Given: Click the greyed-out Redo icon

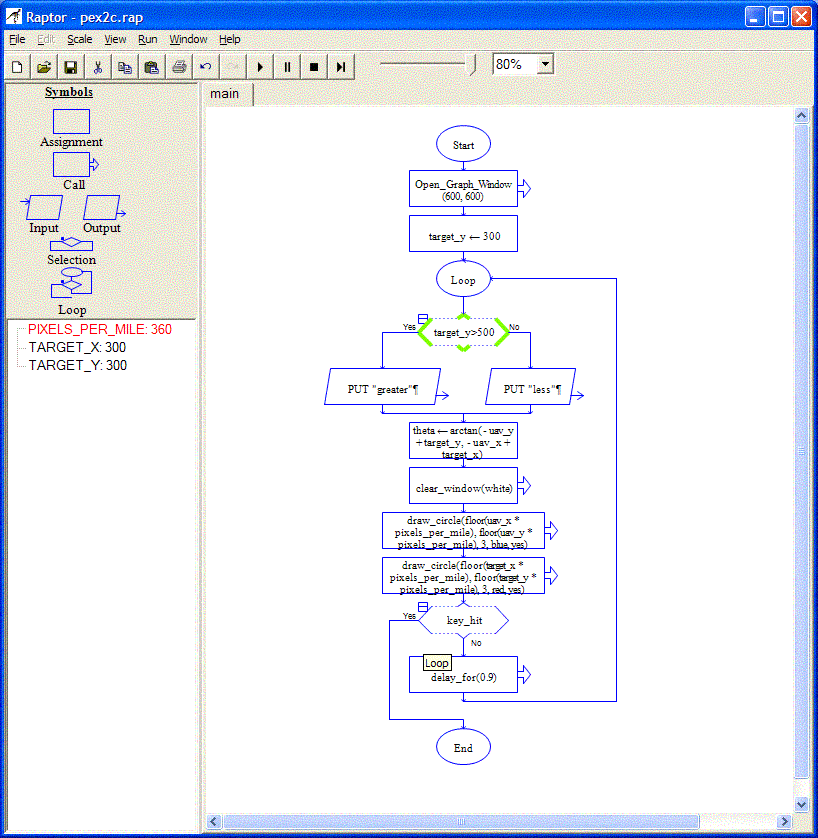Looking at the screenshot, I should coord(233,67).
